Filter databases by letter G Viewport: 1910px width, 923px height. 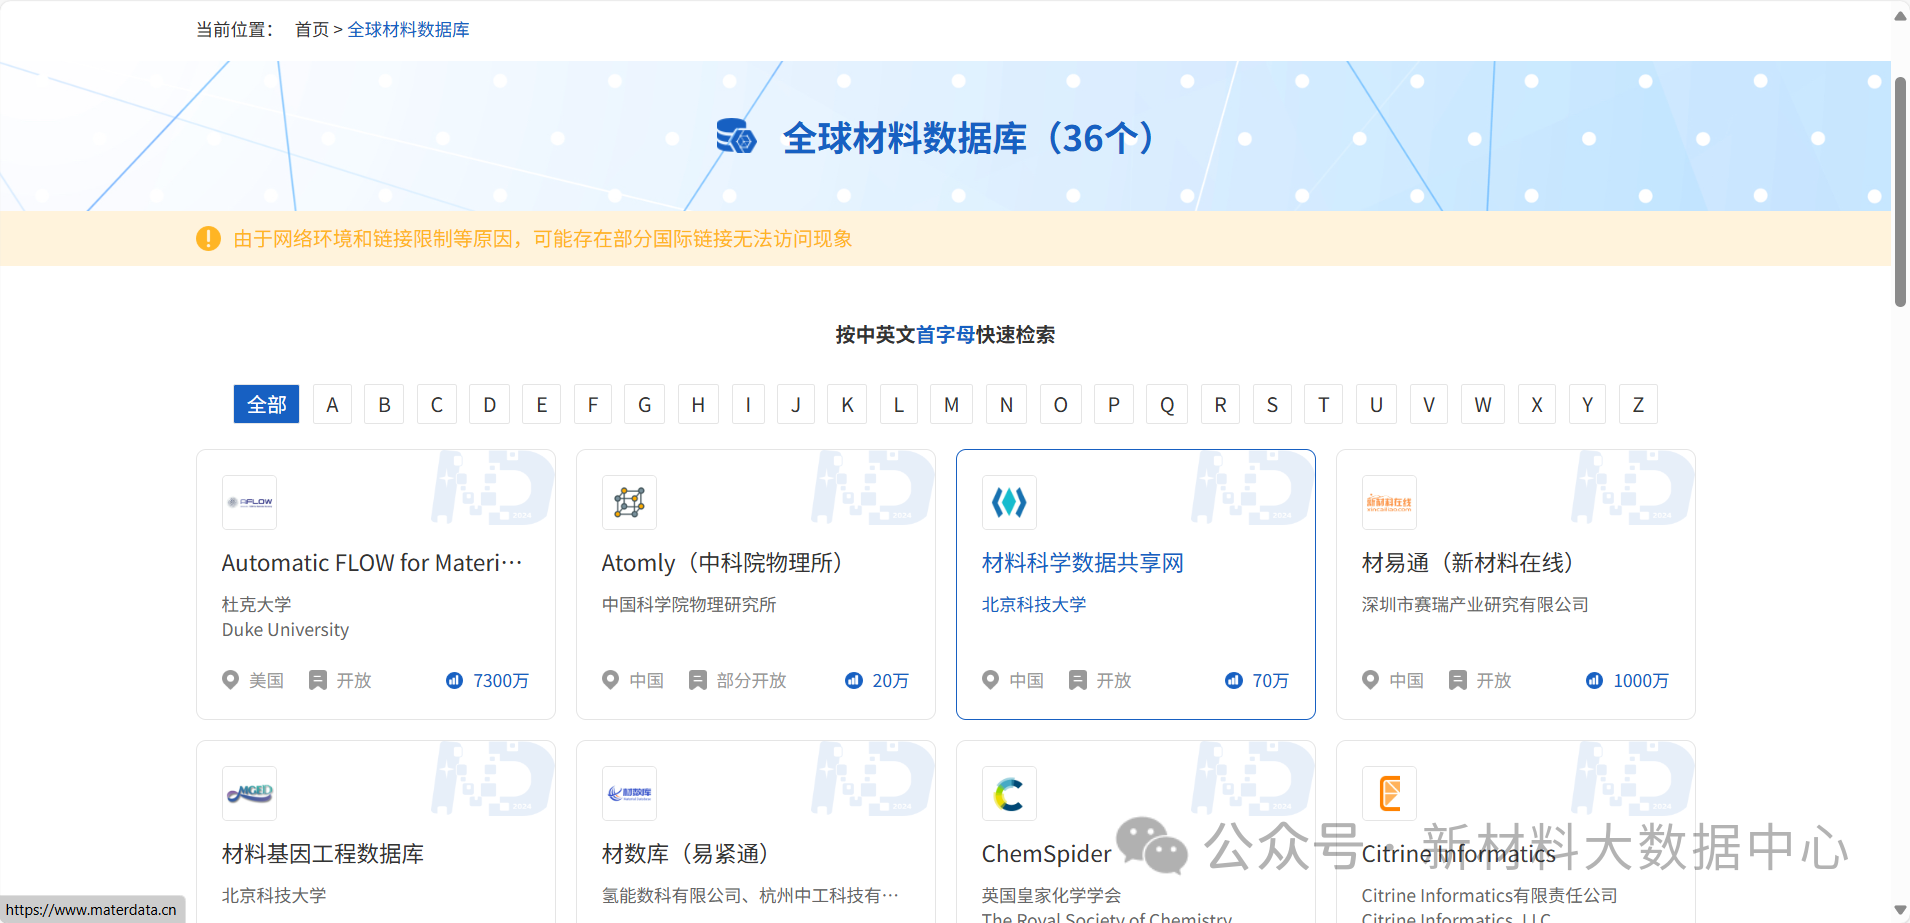coord(644,404)
